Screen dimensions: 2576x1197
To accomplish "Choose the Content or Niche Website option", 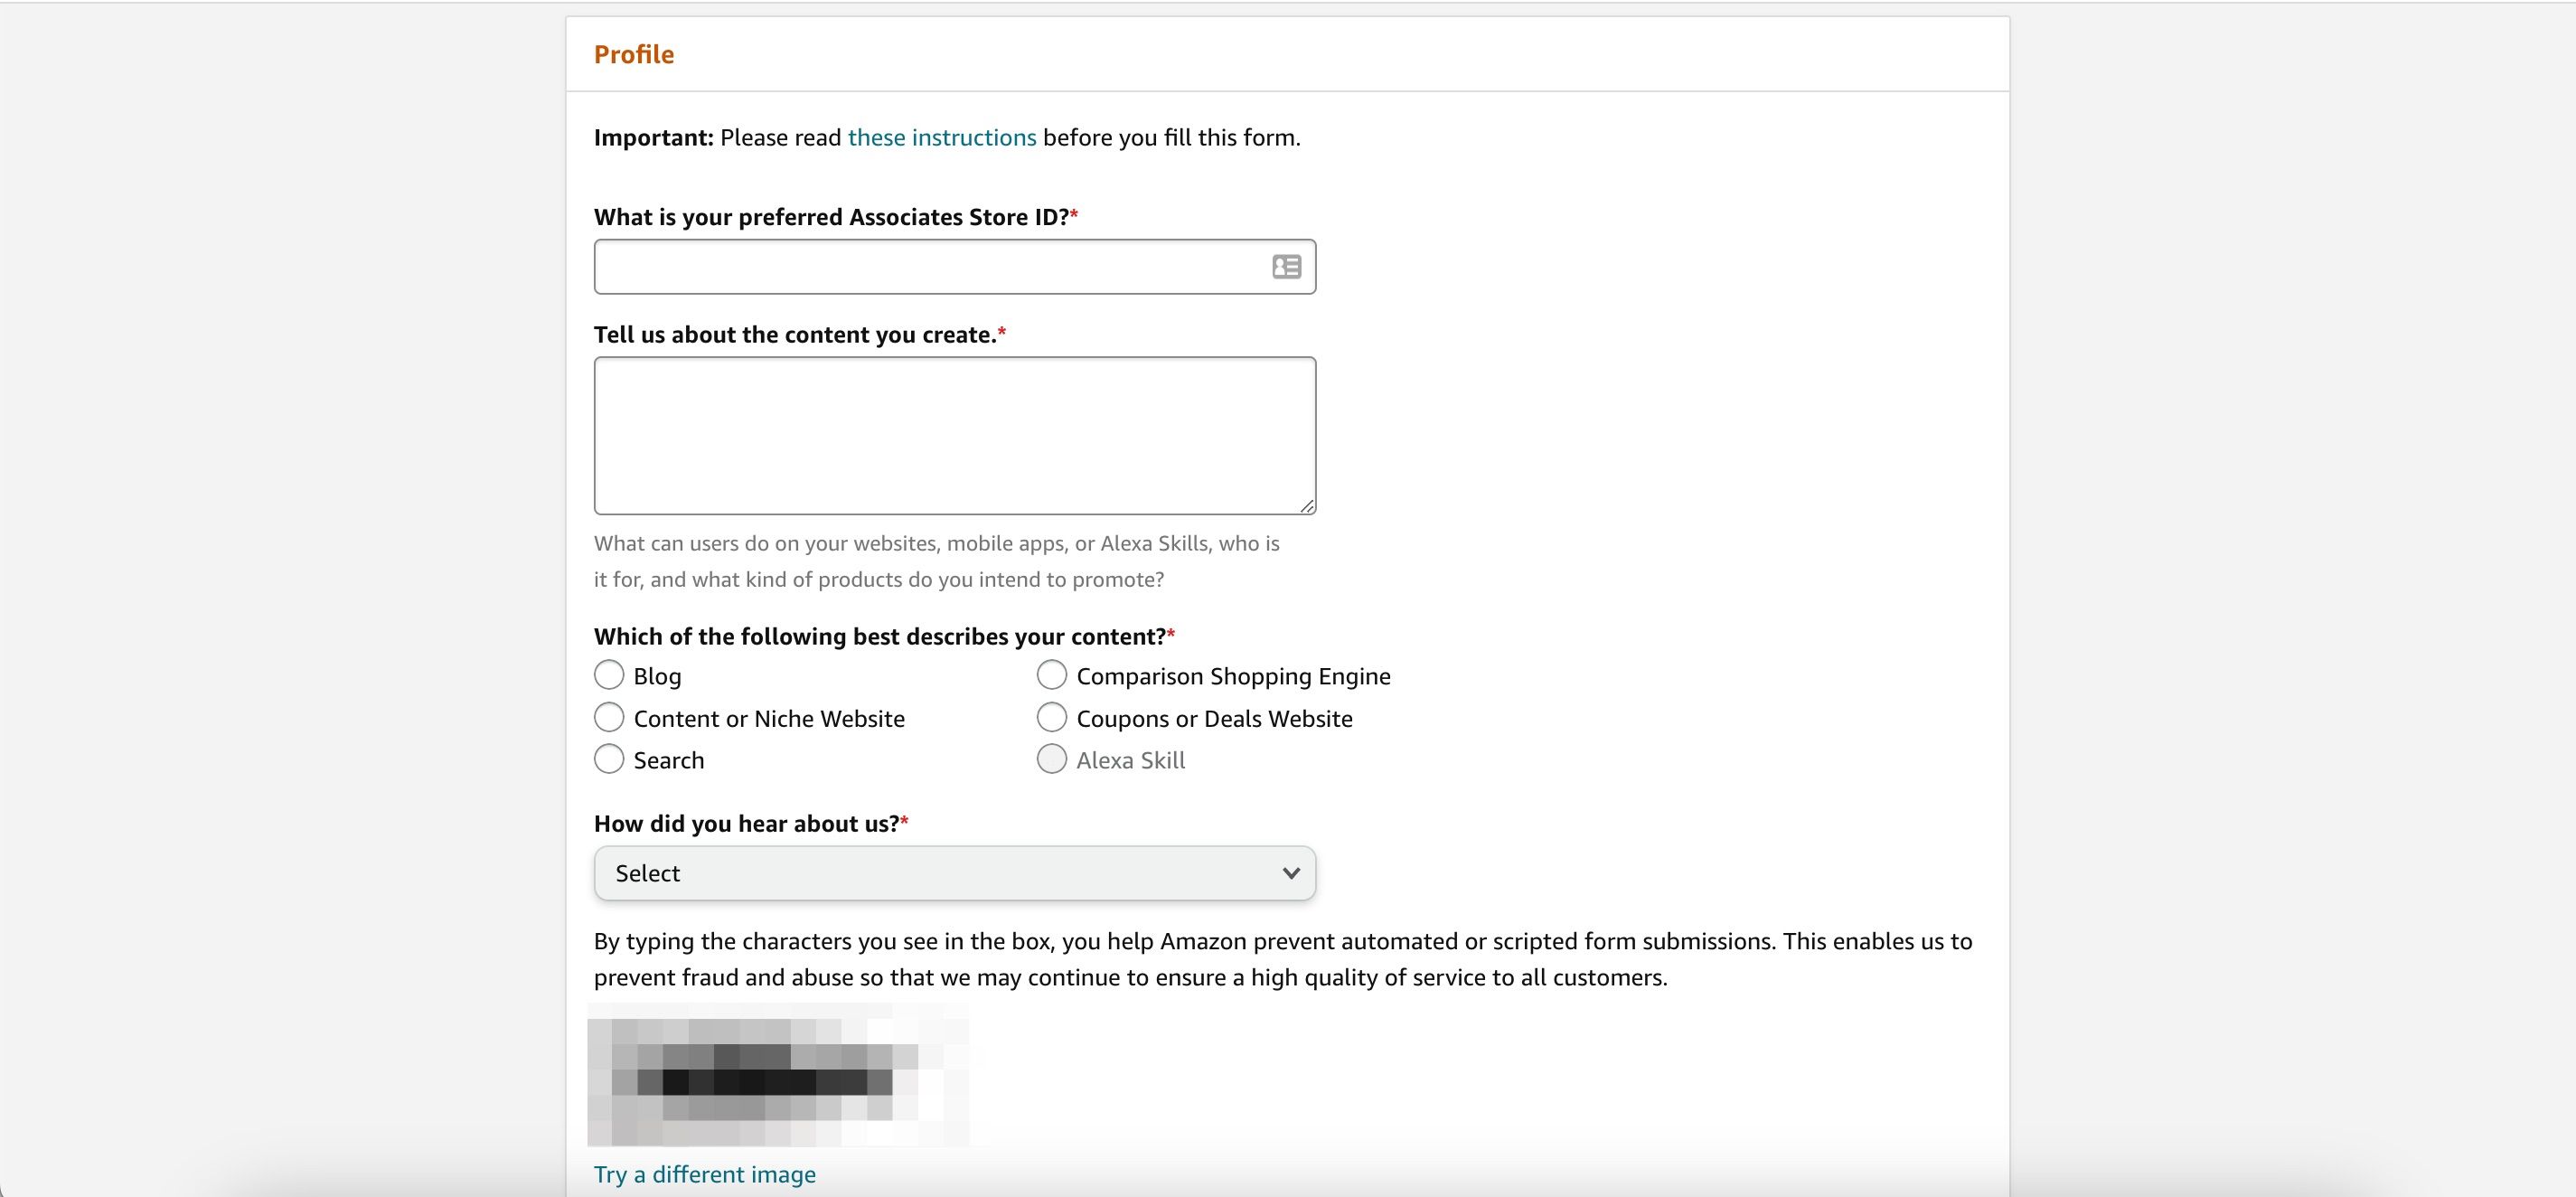I will (609, 717).
